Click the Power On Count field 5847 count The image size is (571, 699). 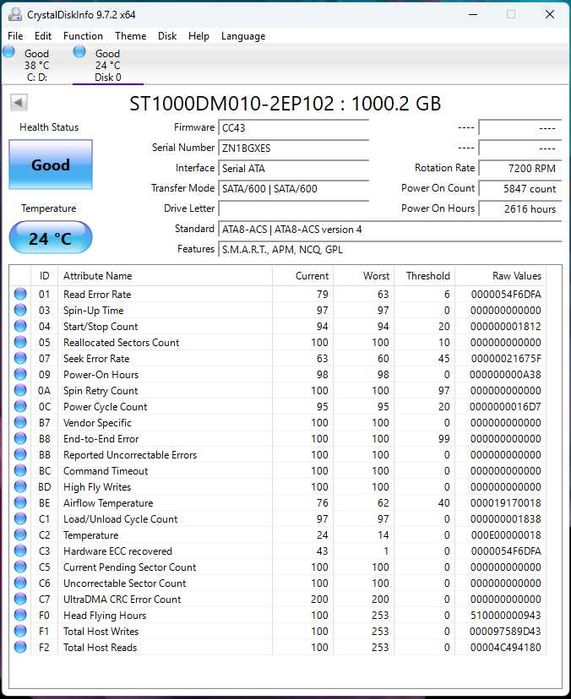[520, 189]
